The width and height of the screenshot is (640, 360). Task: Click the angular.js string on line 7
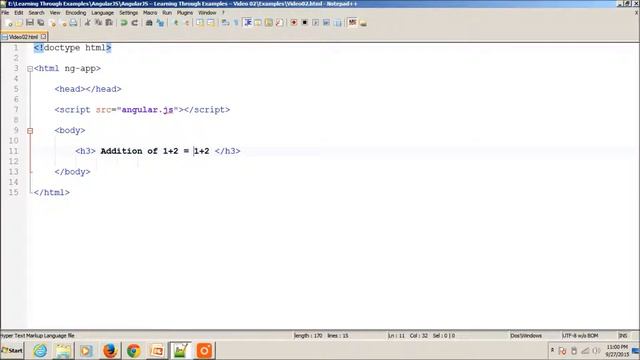pos(147,110)
